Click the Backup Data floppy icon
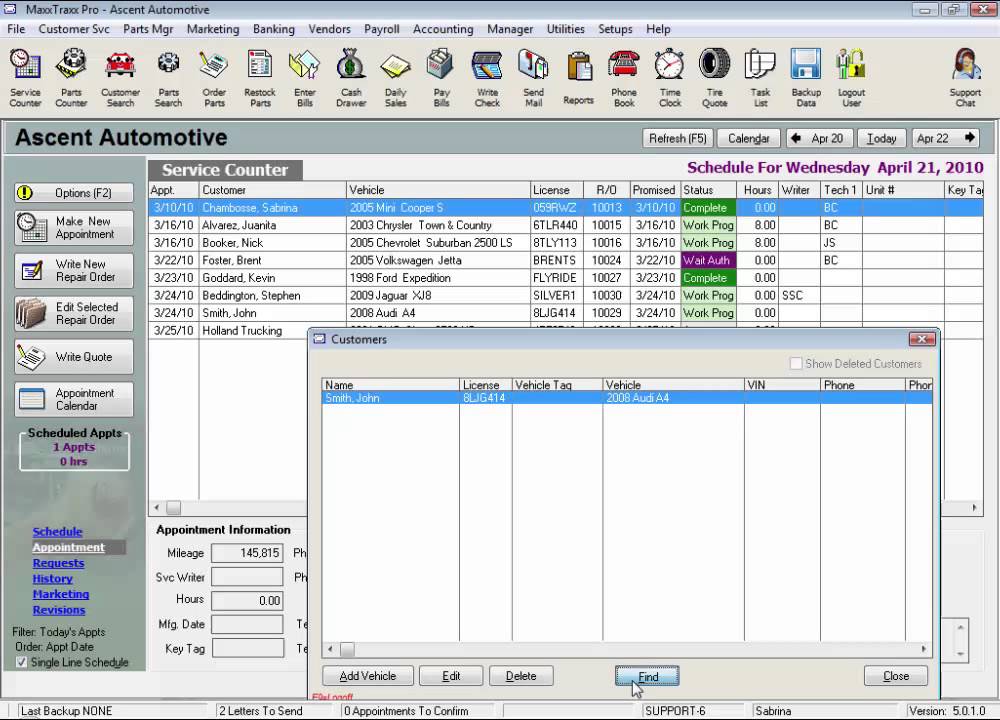The width and height of the screenshot is (1000, 720). (806, 78)
